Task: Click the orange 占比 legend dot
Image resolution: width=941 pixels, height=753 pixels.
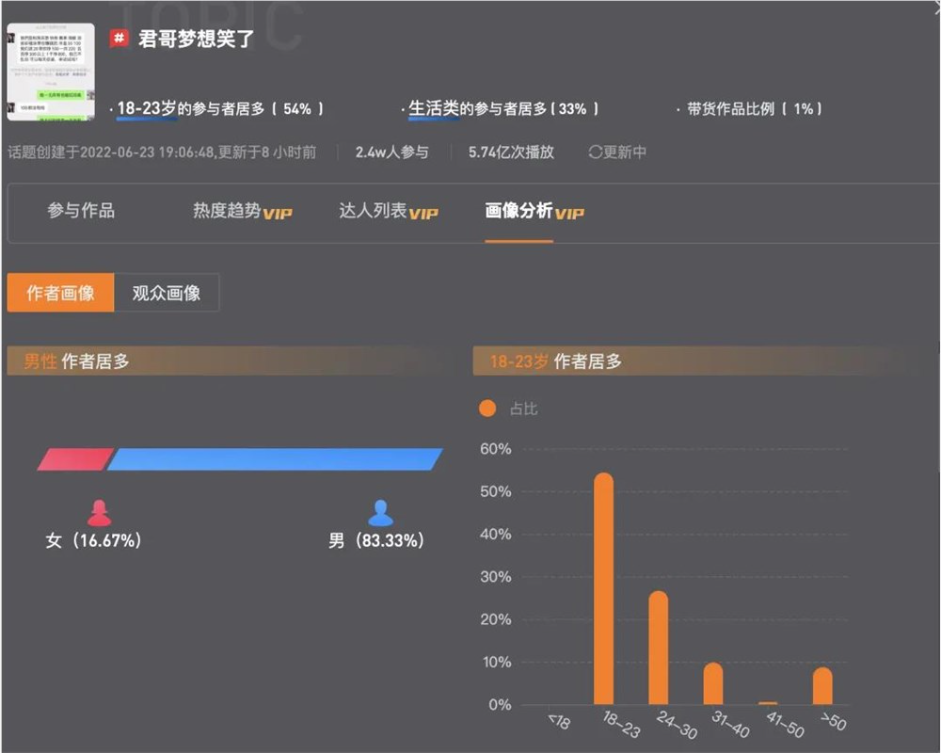Action: click(x=488, y=408)
